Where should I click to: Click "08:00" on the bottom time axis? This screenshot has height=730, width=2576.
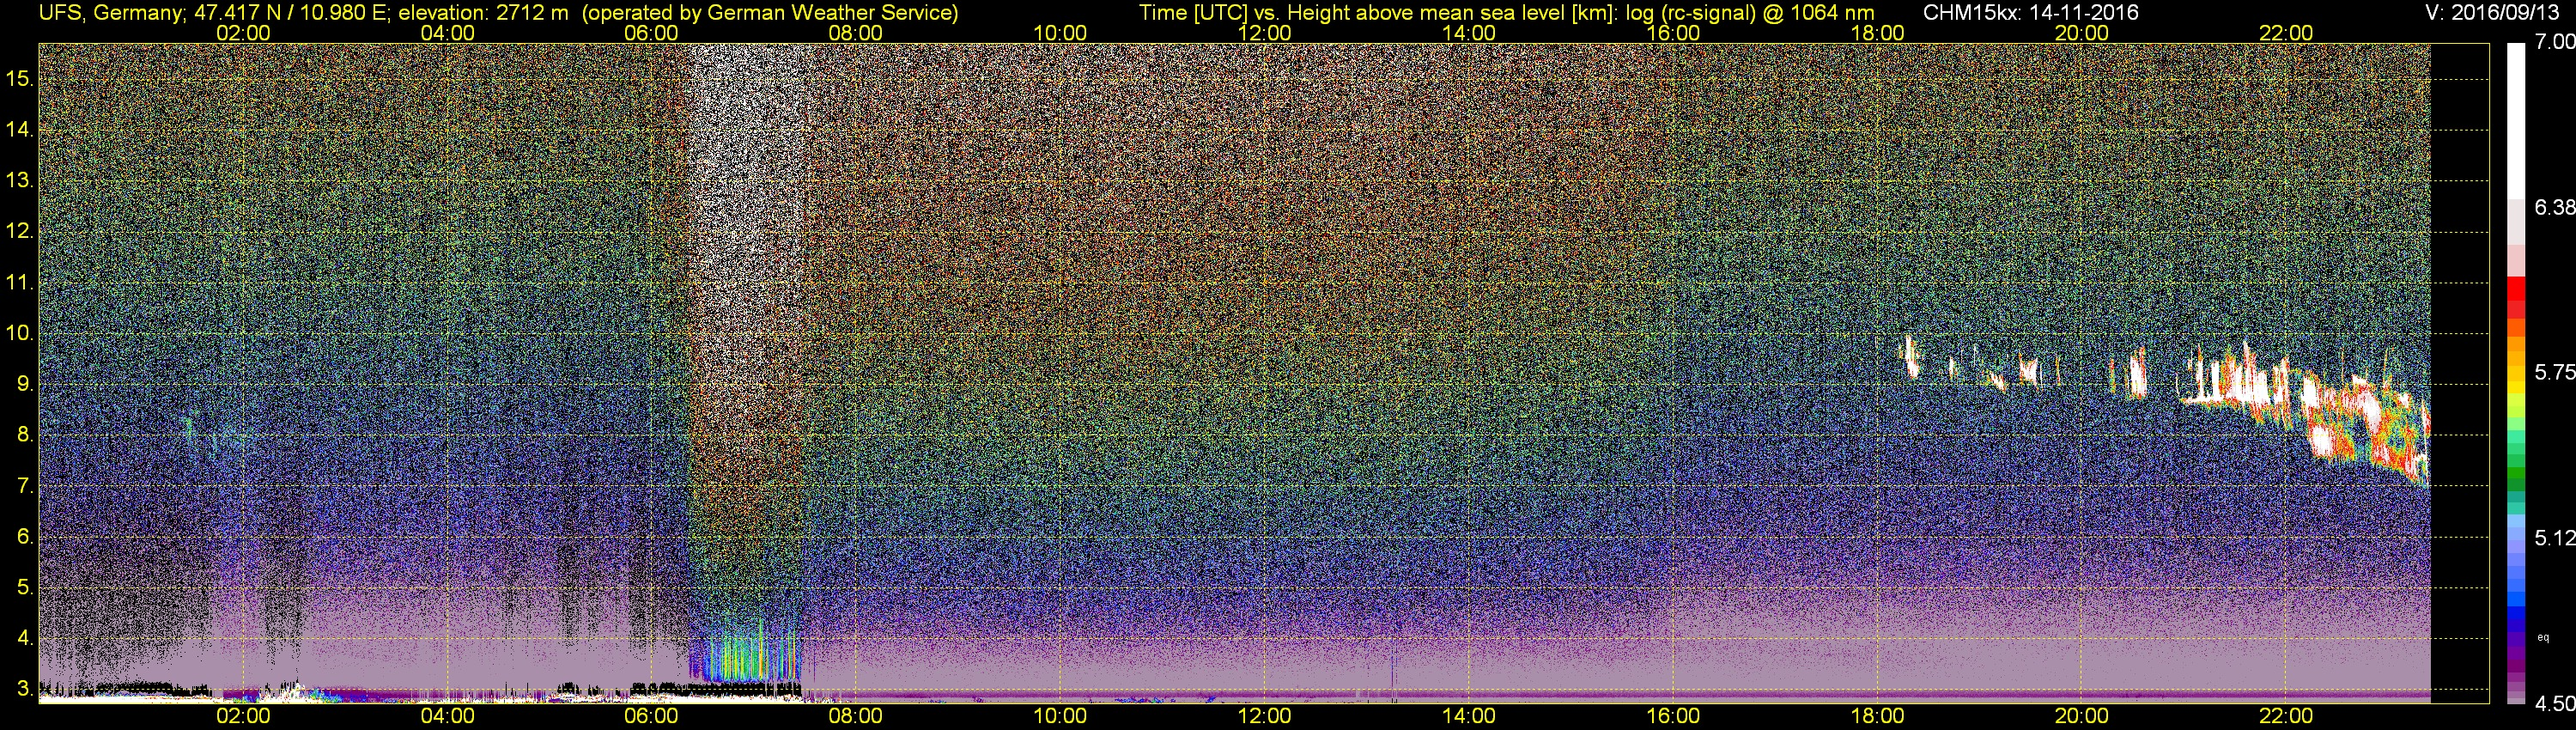click(856, 716)
